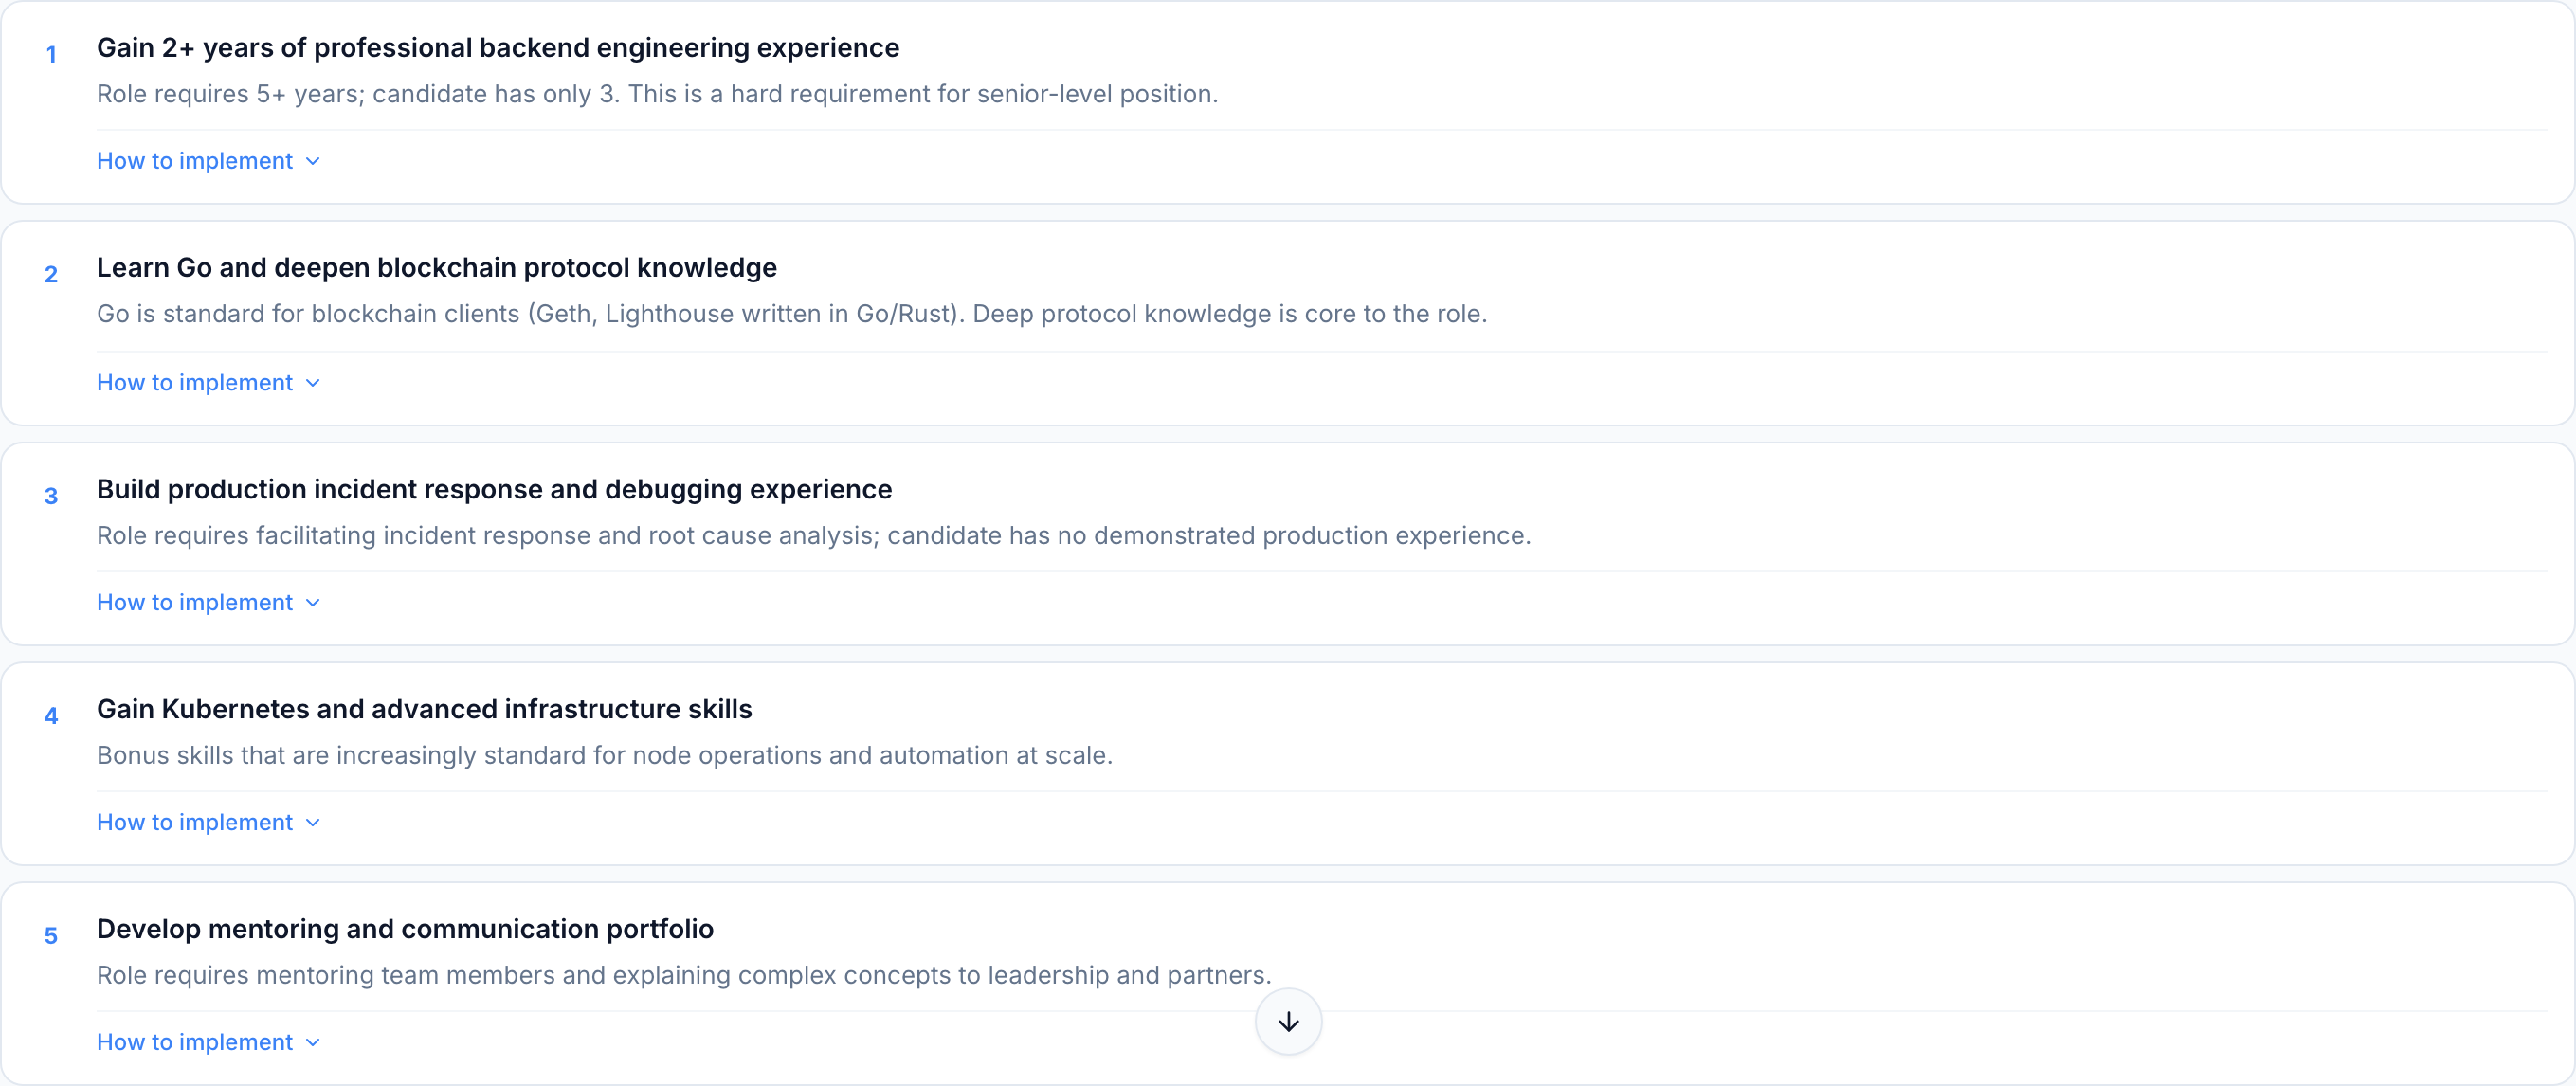2576x1086 pixels.
Task: Click the circular down arrow at page bottom
Action: (x=1288, y=1022)
